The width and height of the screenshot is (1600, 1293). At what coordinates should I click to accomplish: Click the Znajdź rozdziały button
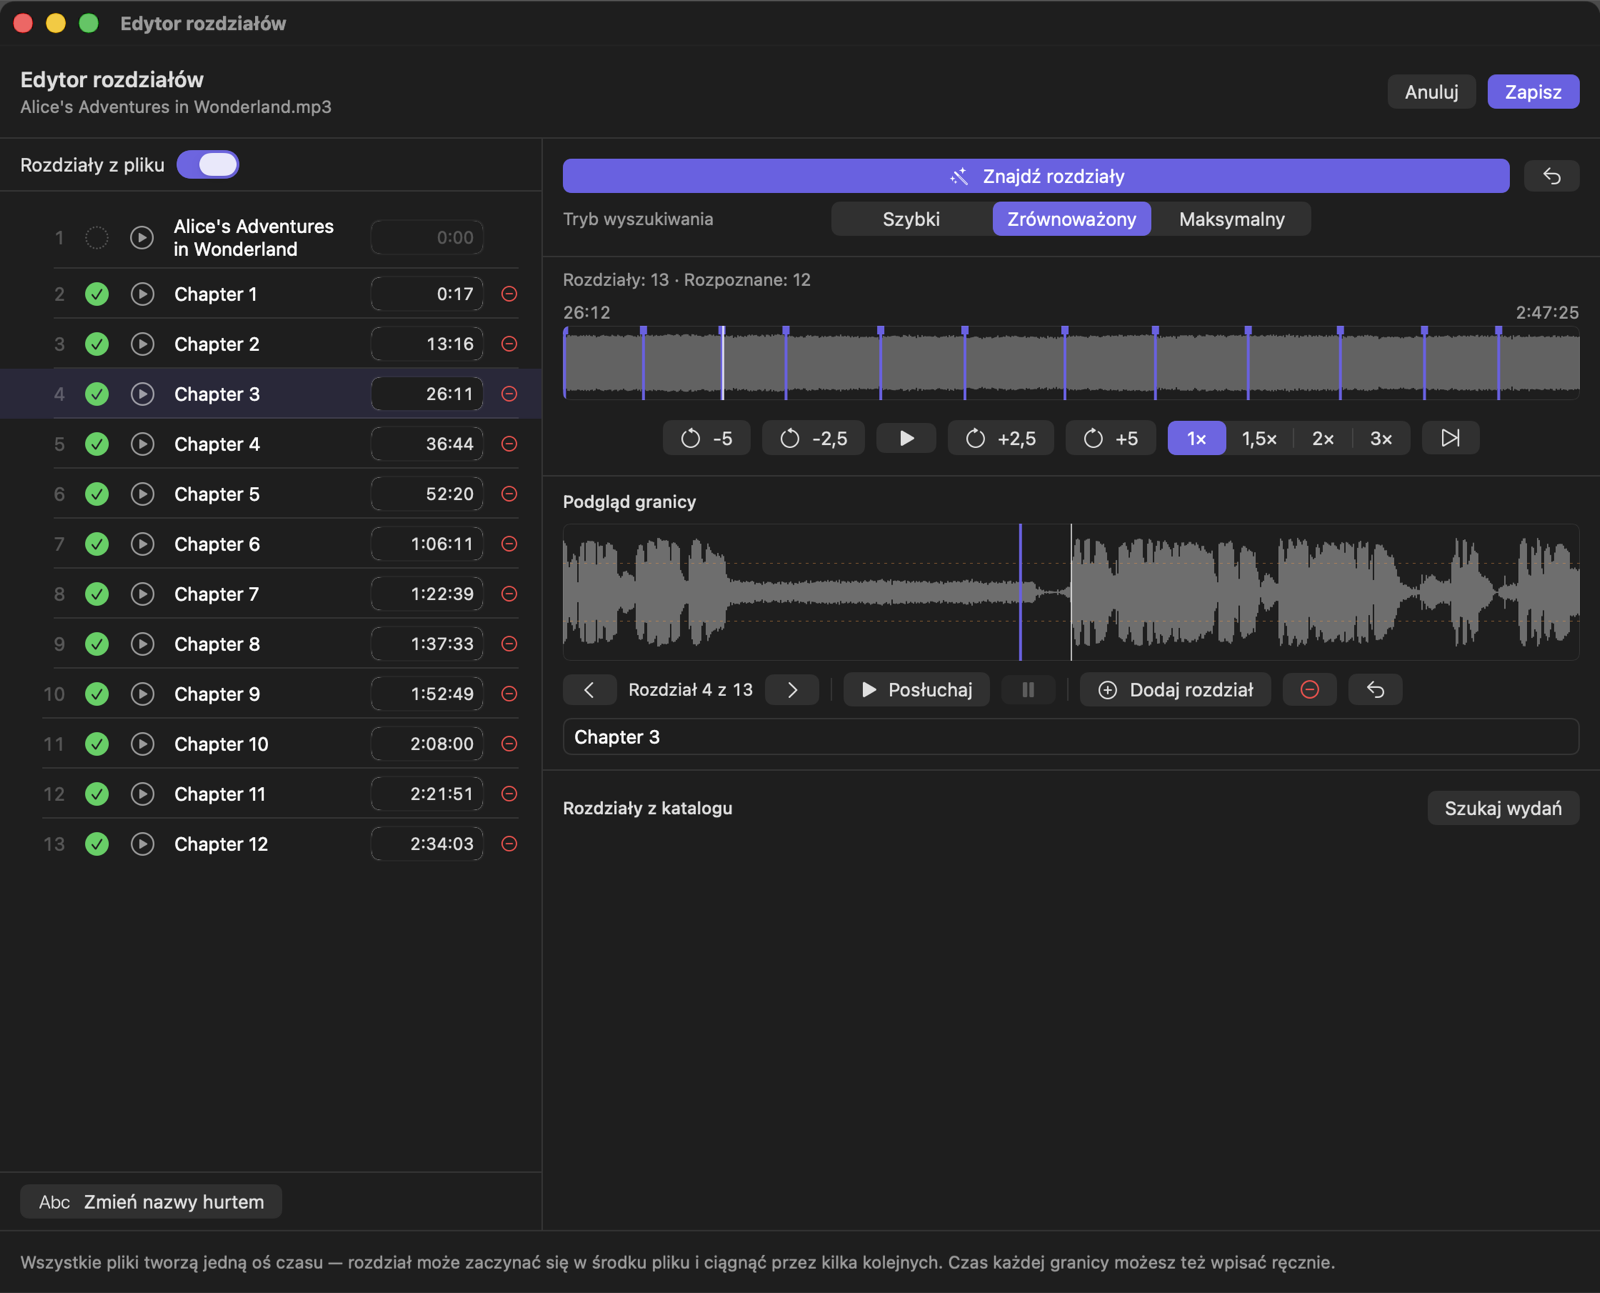click(x=1036, y=176)
